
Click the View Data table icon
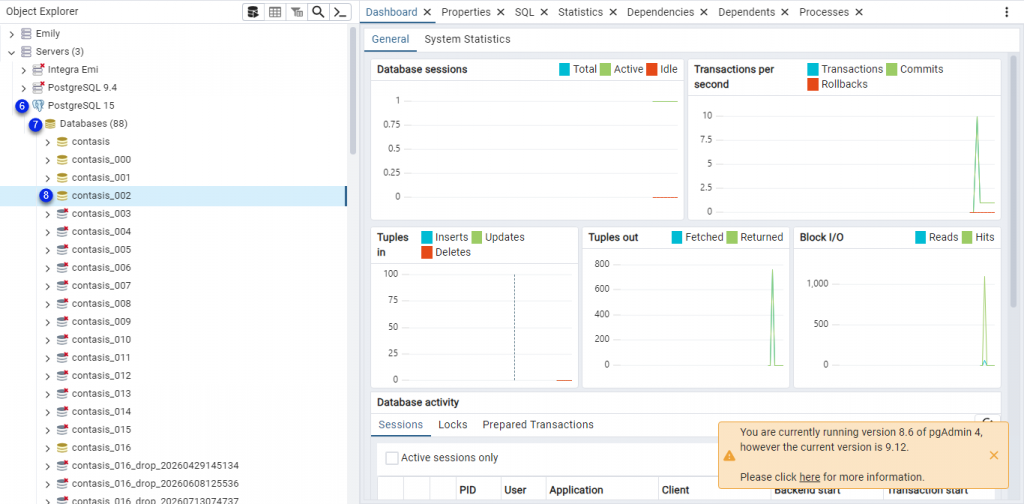275,12
